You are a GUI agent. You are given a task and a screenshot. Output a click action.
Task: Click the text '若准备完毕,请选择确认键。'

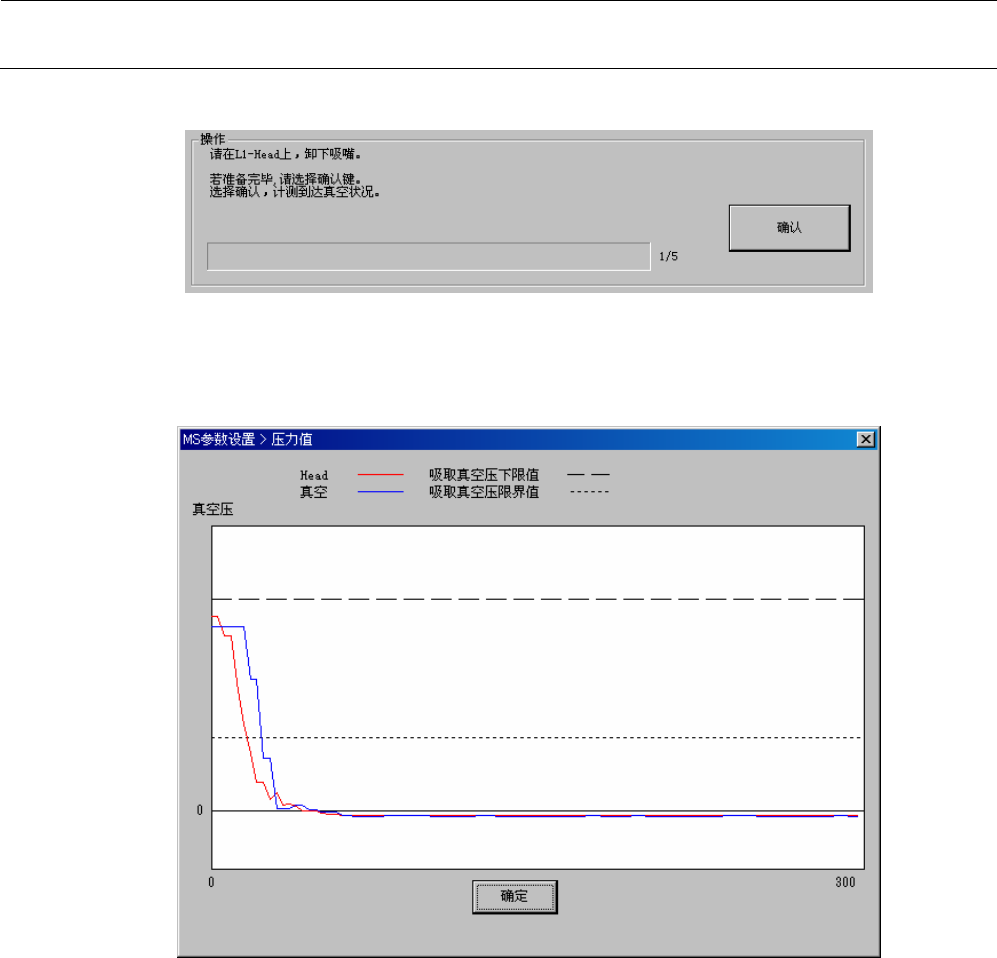pyautogui.click(x=285, y=179)
